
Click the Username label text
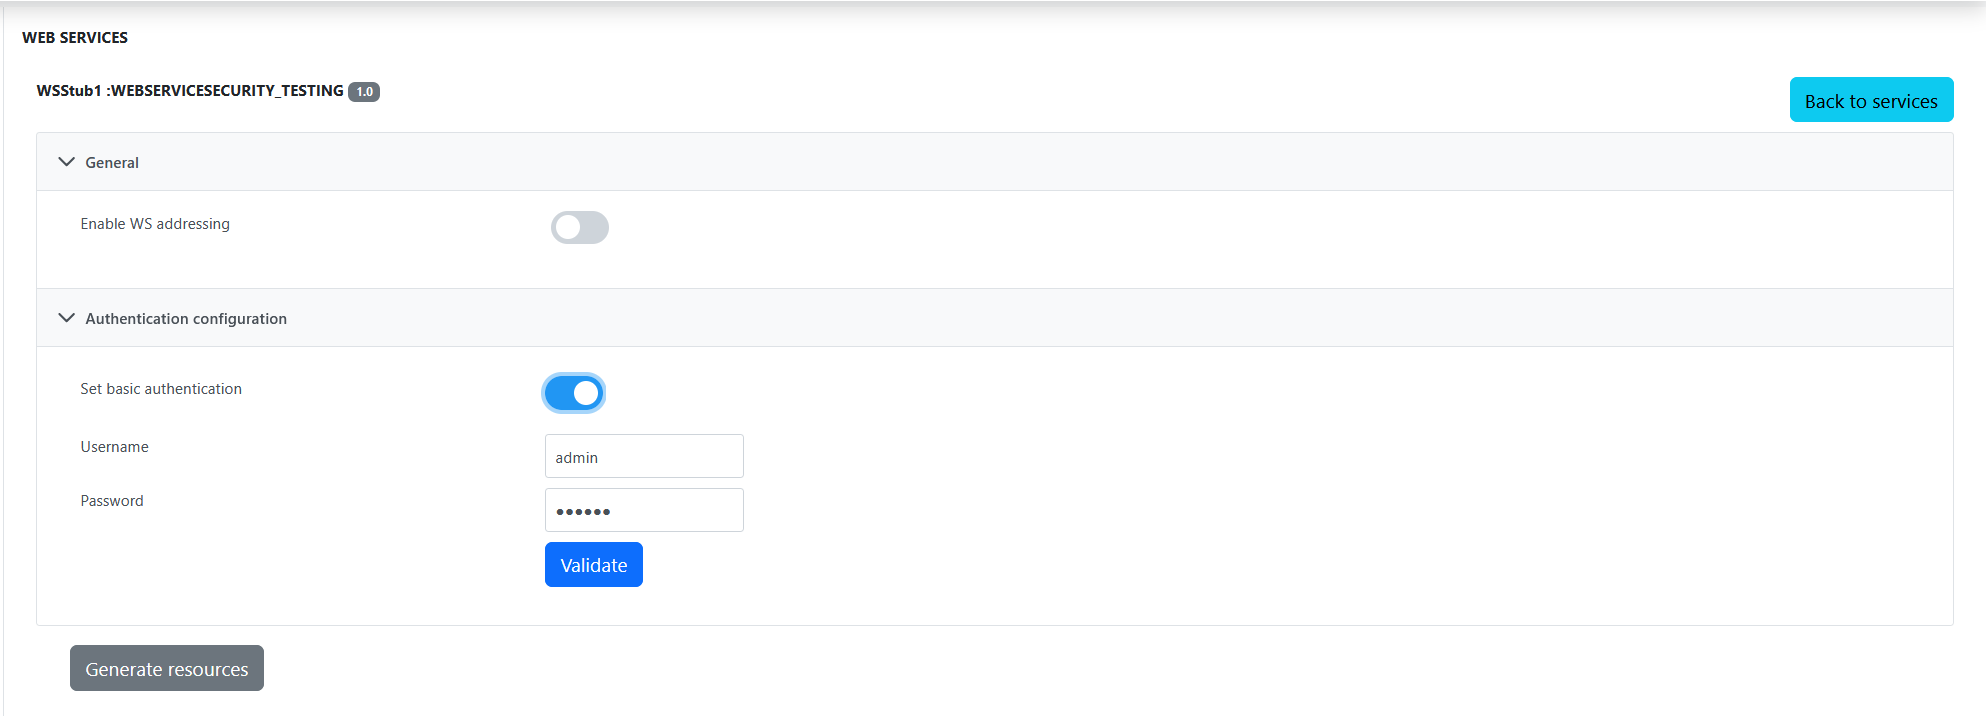click(x=114, y=447)
